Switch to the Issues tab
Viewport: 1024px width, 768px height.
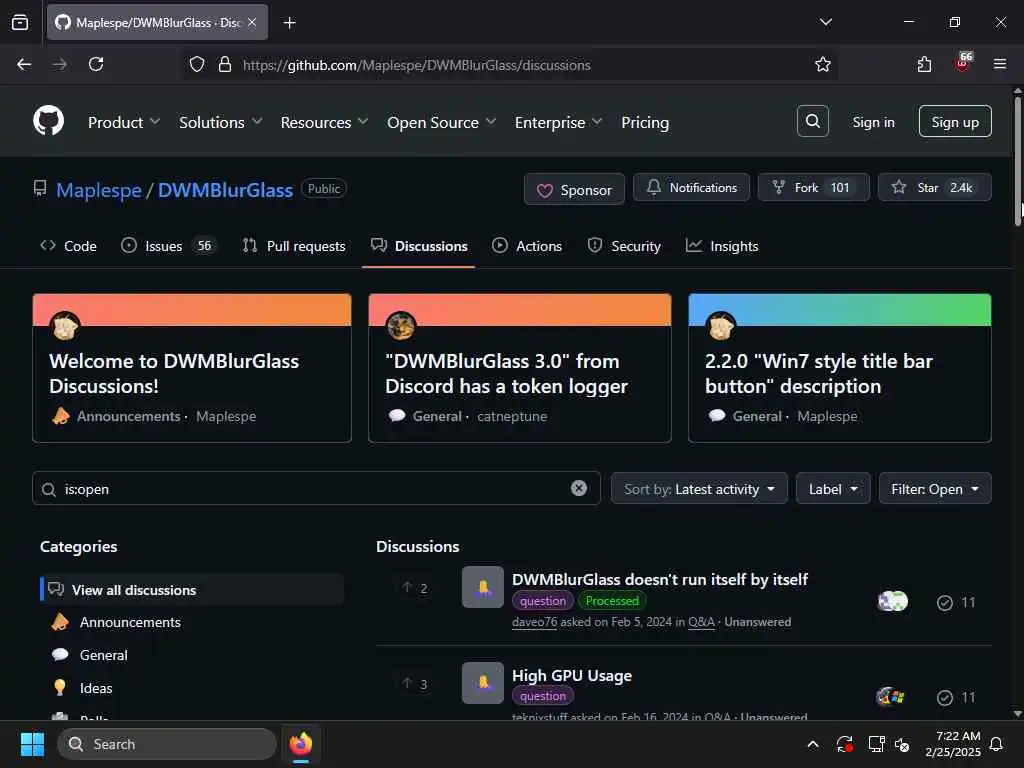[169, 246]
